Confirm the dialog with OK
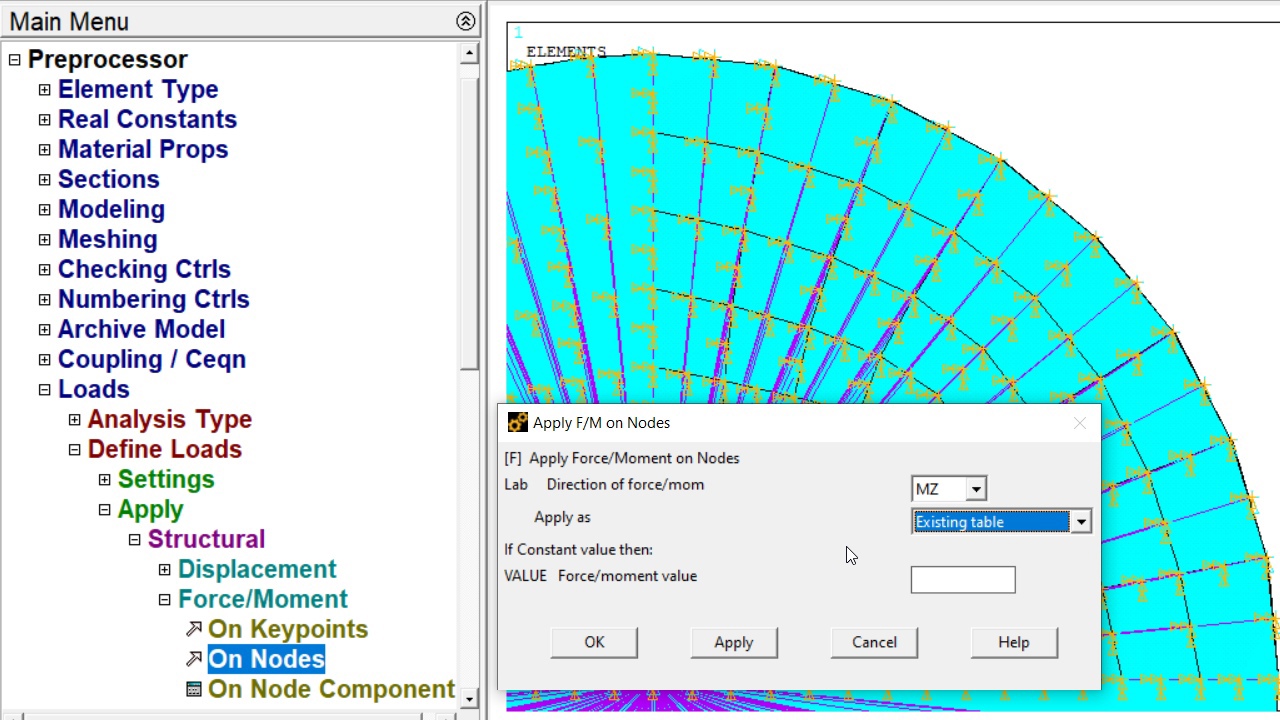The image size is (1280, 720). click(594, 642)
